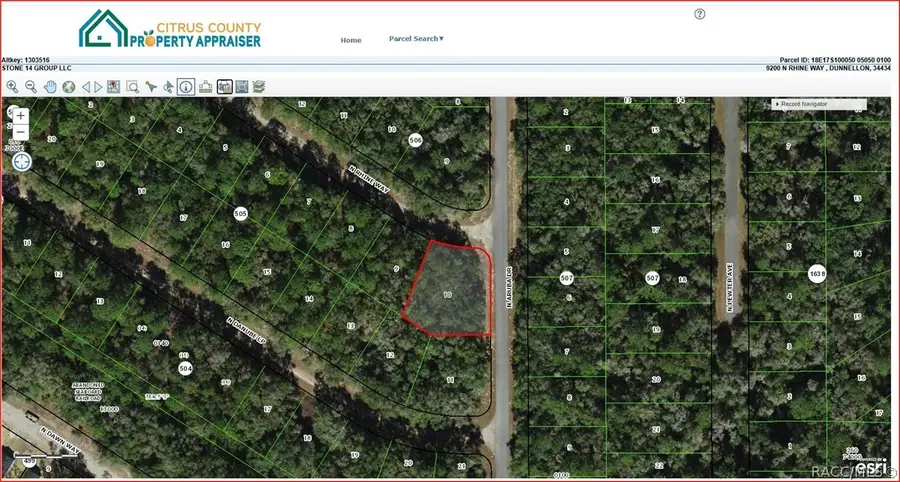Click the locate crosshair circle button
The image size is (900, 482).
[22, 161]
